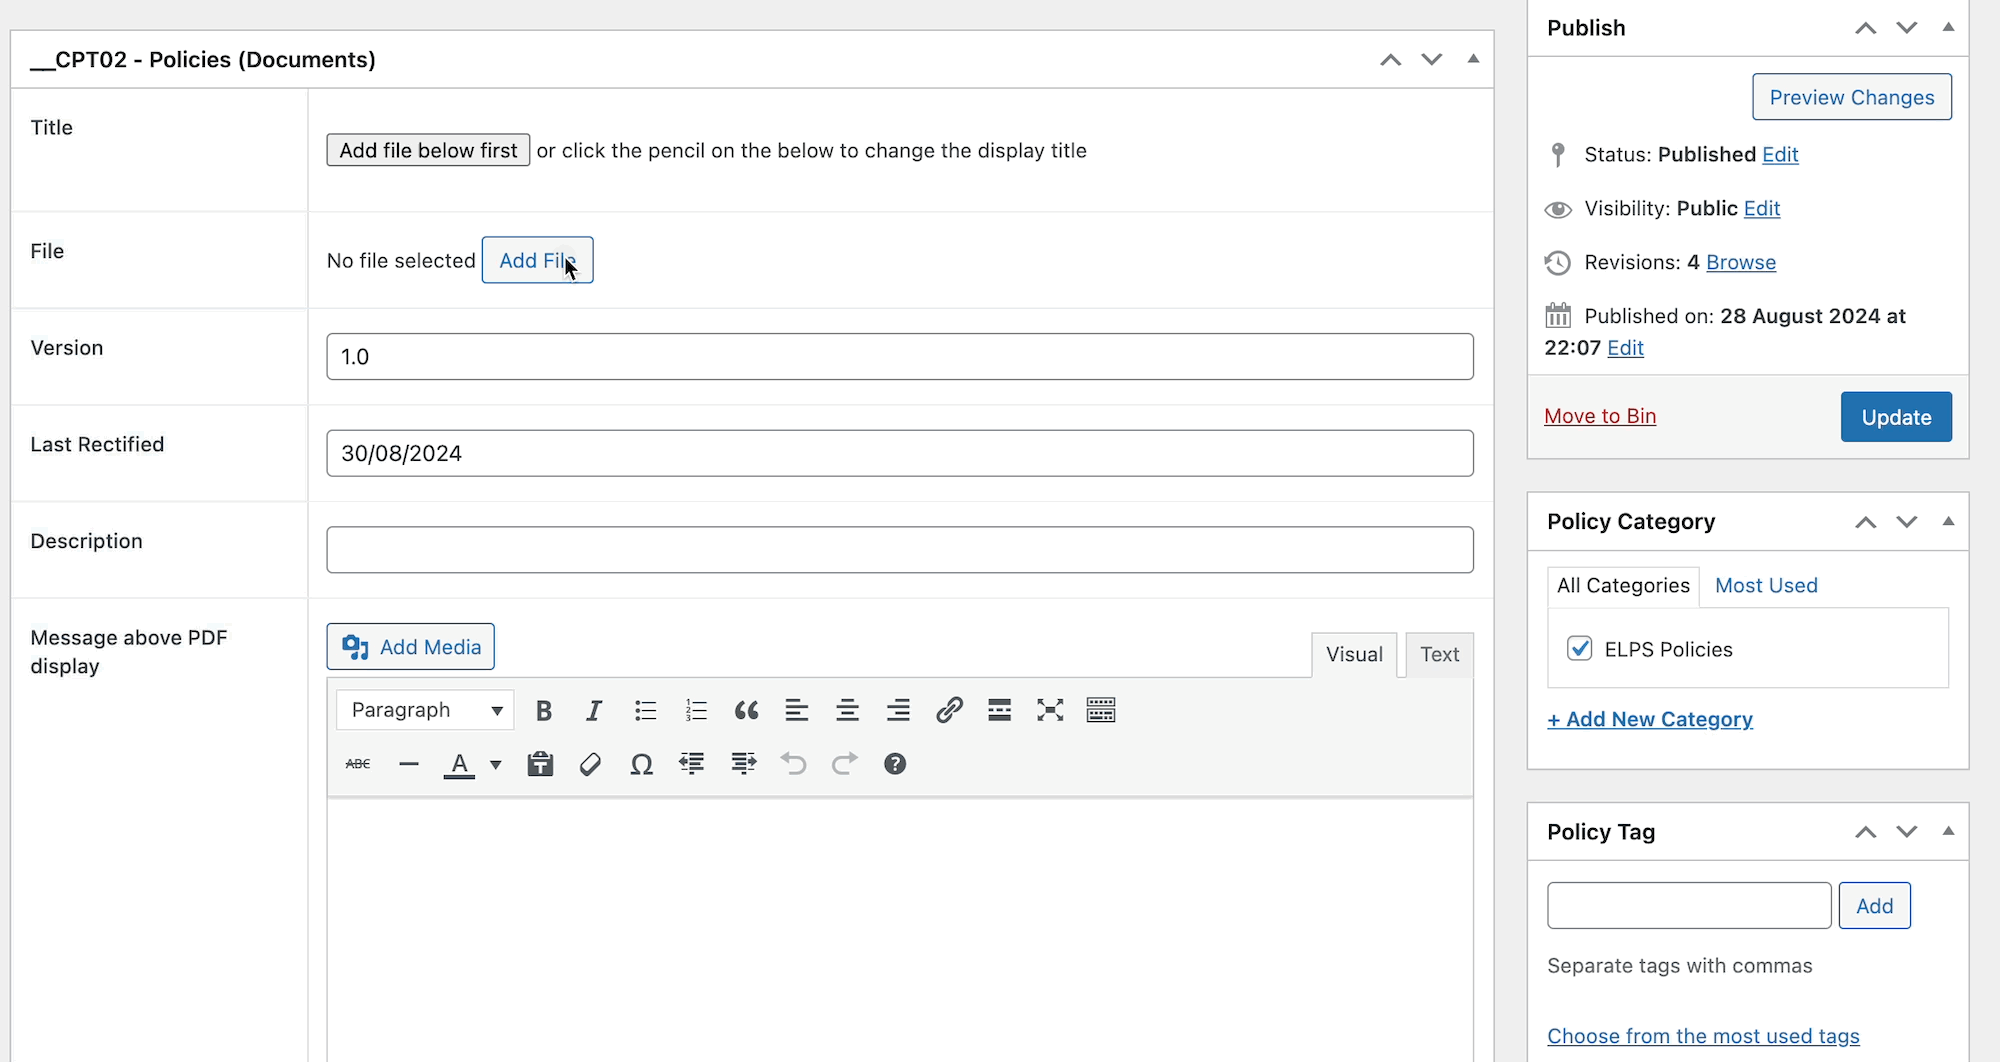Uncheck the ELPS Policies category

1580,649
